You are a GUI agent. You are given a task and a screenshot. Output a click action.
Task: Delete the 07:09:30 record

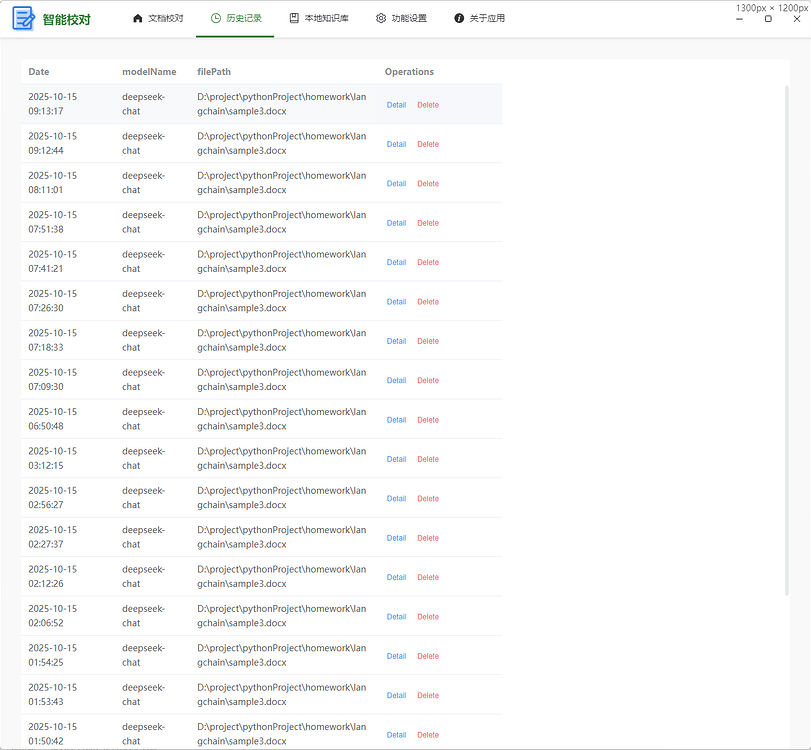coord(428,380)
